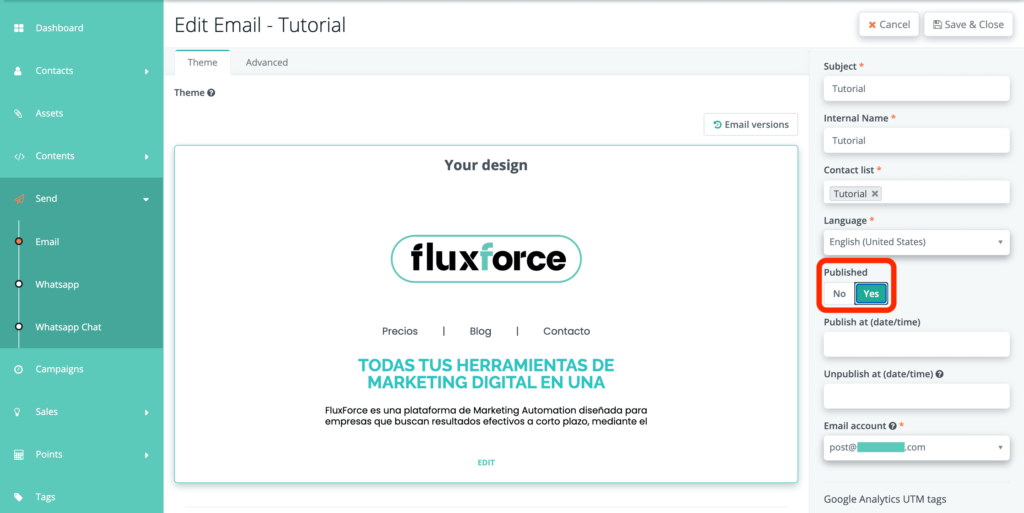The width and height of the screenshot is (1024, 513).
Task: Open Whatsapp Chat under Send
Action: tap(68, 327)
